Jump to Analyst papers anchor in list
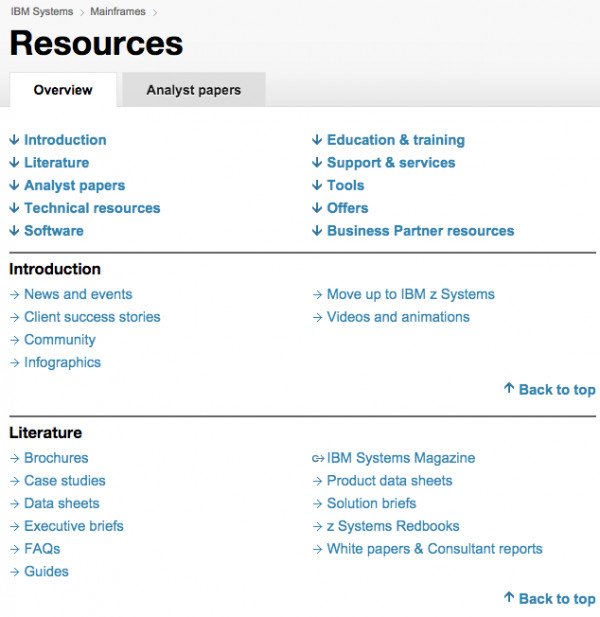This screenshot has width=600, height=617. 75,185
